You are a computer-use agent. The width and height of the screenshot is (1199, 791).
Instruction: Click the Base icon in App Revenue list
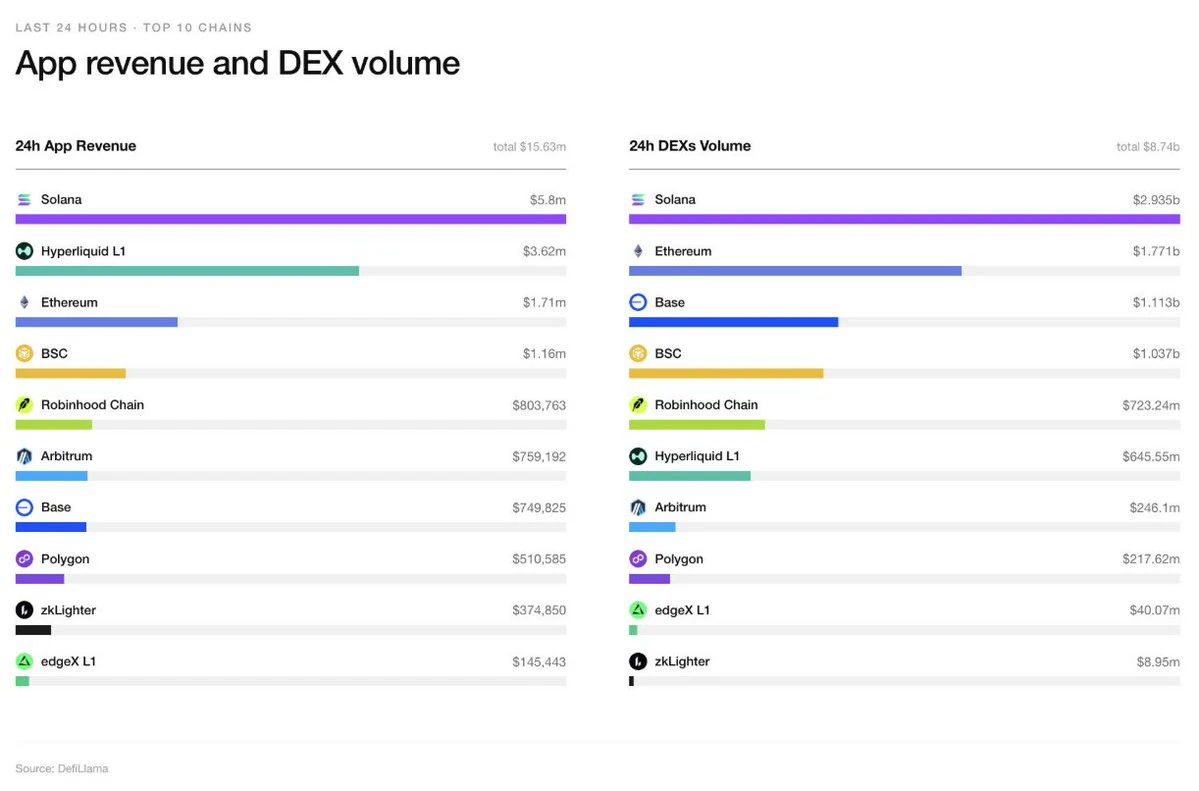[x=24, y=507]
